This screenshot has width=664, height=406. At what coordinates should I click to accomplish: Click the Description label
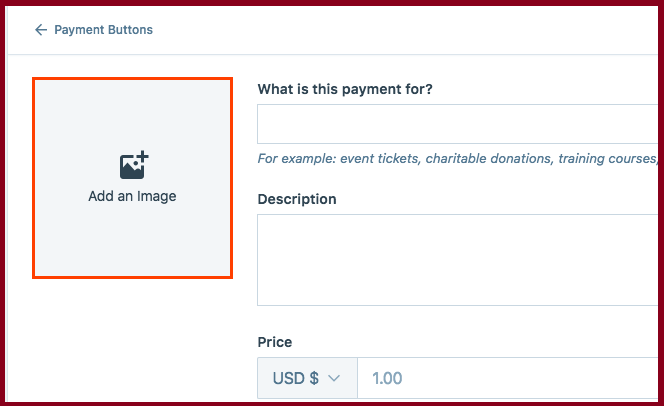(x=297, y=199)
